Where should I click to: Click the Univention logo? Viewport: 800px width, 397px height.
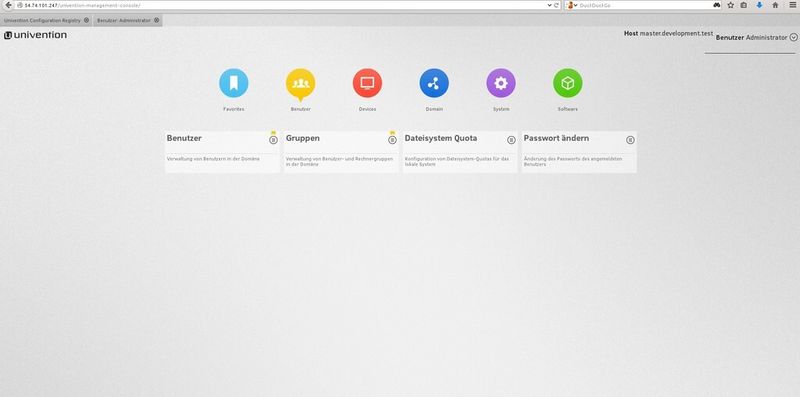35,35
